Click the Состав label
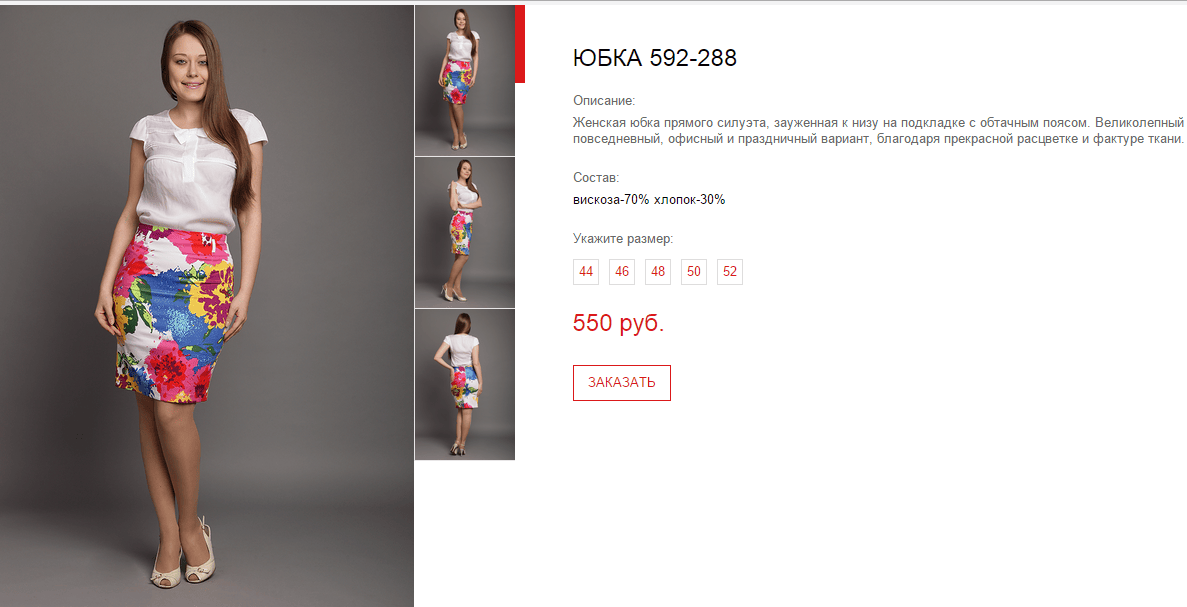Screen dimensions: 1187x607 tap(596, 178)
